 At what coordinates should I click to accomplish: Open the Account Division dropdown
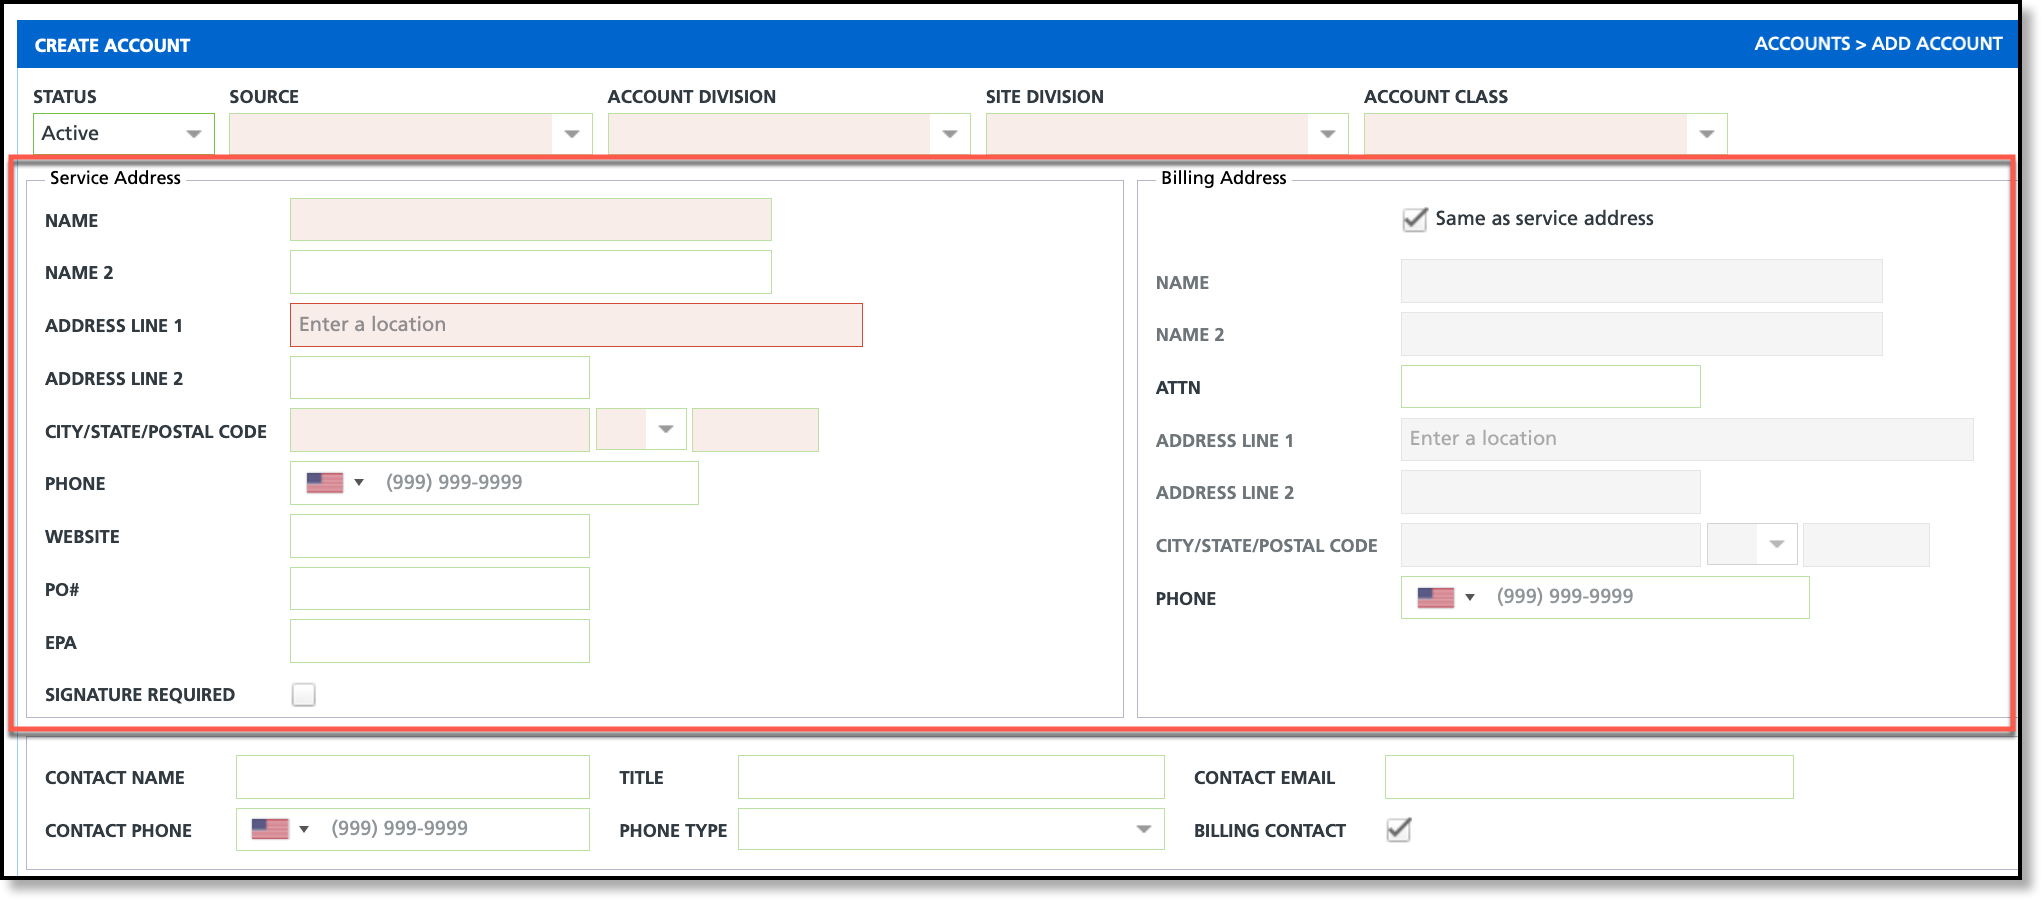tap(789, 134)
